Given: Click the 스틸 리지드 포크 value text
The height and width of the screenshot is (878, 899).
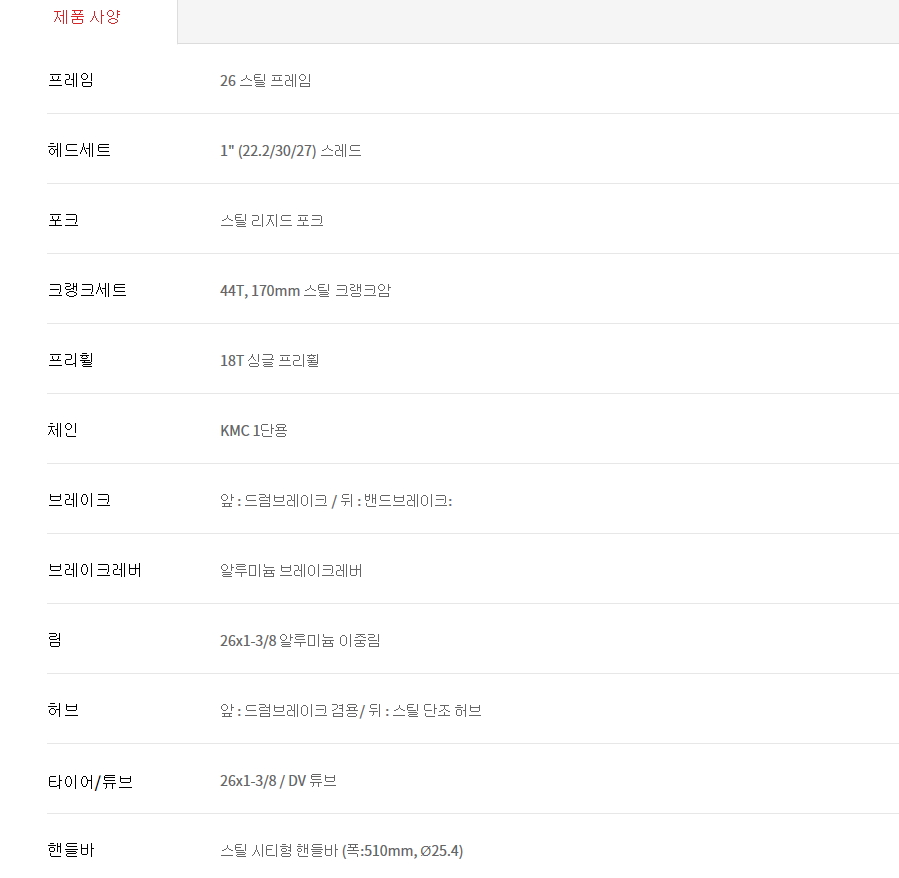Looking at the screenshot, I should pyautogui.click(x=271, y=221).
